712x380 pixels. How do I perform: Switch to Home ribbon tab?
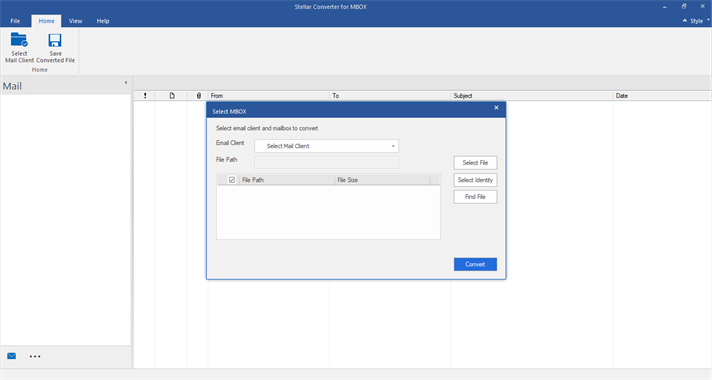coord(46,21)
